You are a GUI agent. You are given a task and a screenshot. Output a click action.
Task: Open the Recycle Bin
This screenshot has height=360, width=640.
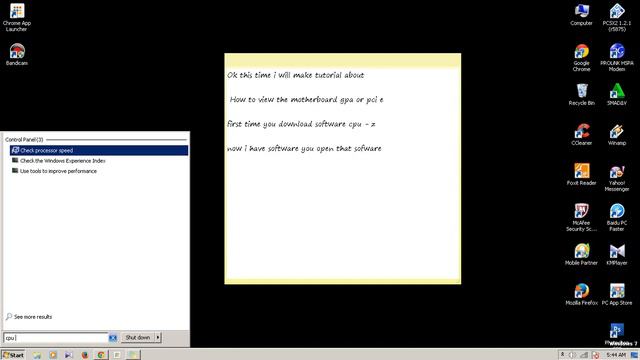[x=581, y=94]
